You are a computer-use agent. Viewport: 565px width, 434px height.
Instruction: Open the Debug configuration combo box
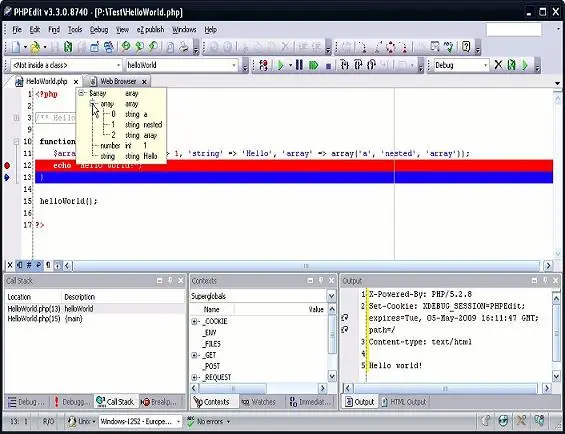tap(485, 66)
